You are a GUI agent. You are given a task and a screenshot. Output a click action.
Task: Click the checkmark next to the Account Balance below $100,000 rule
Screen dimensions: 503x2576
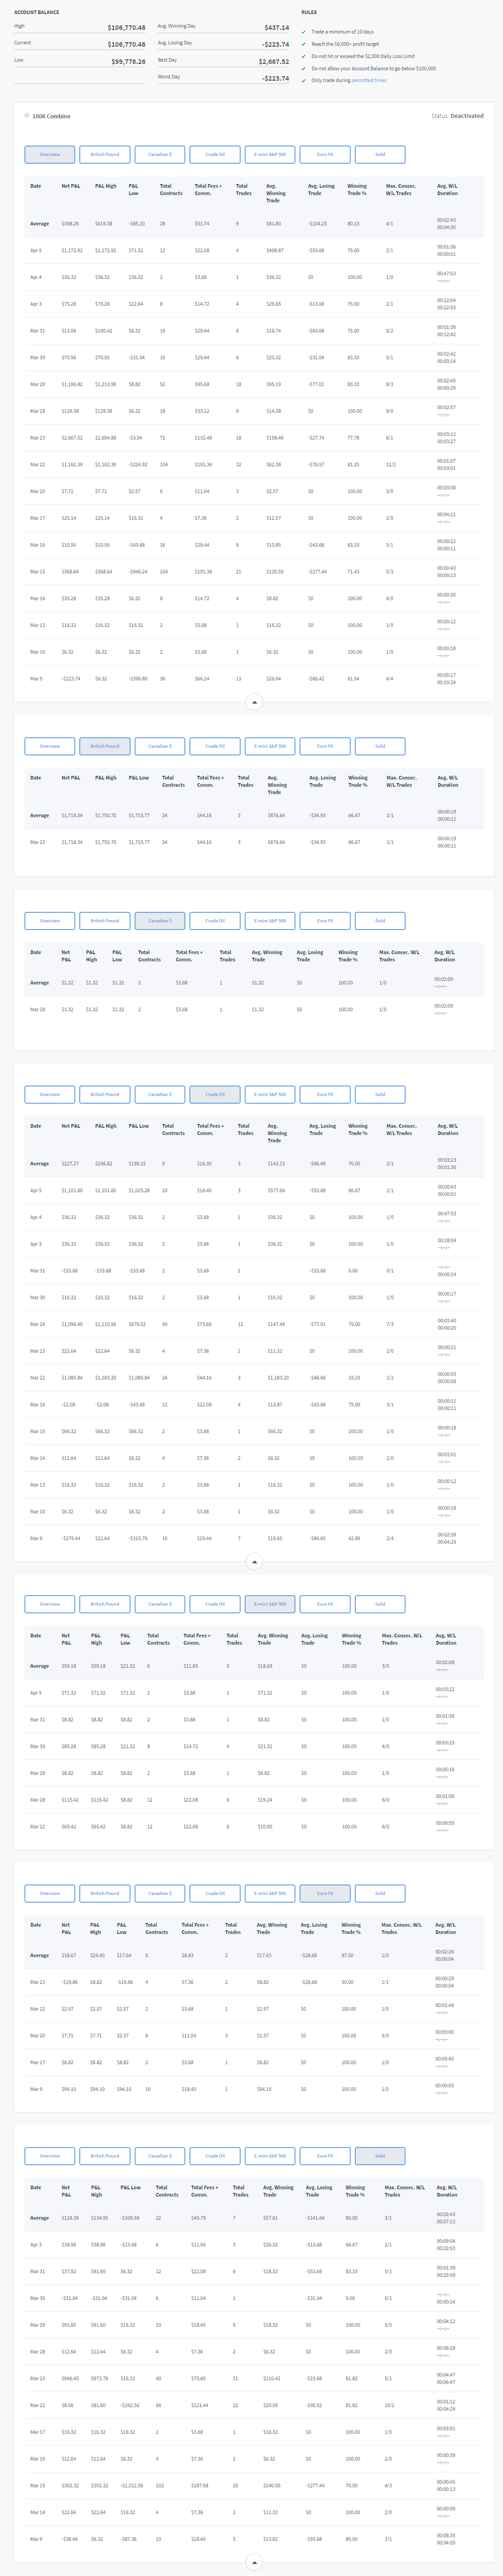pyautogui.click(x=304, y=68)
